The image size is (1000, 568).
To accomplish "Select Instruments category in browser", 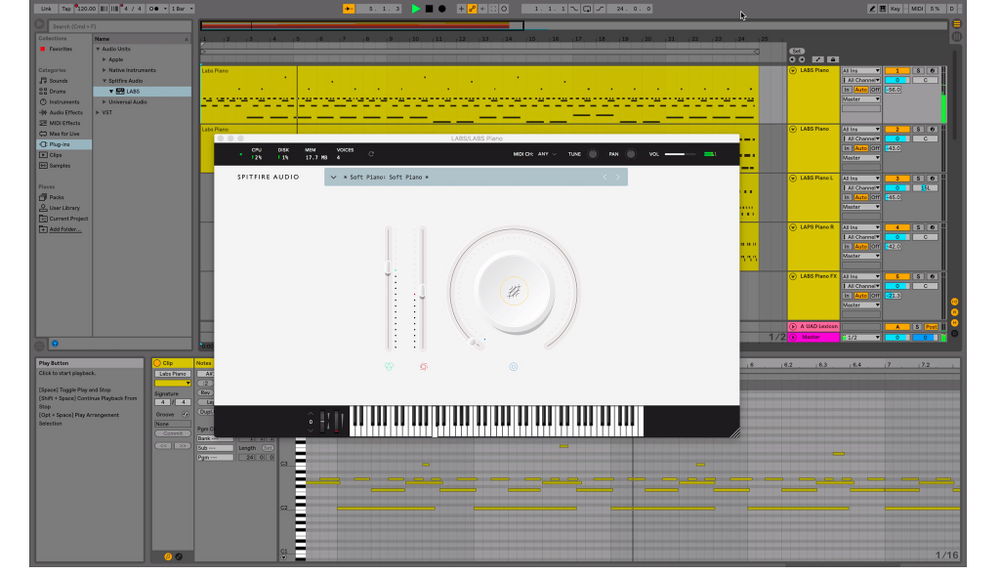I will click(64, 102).
